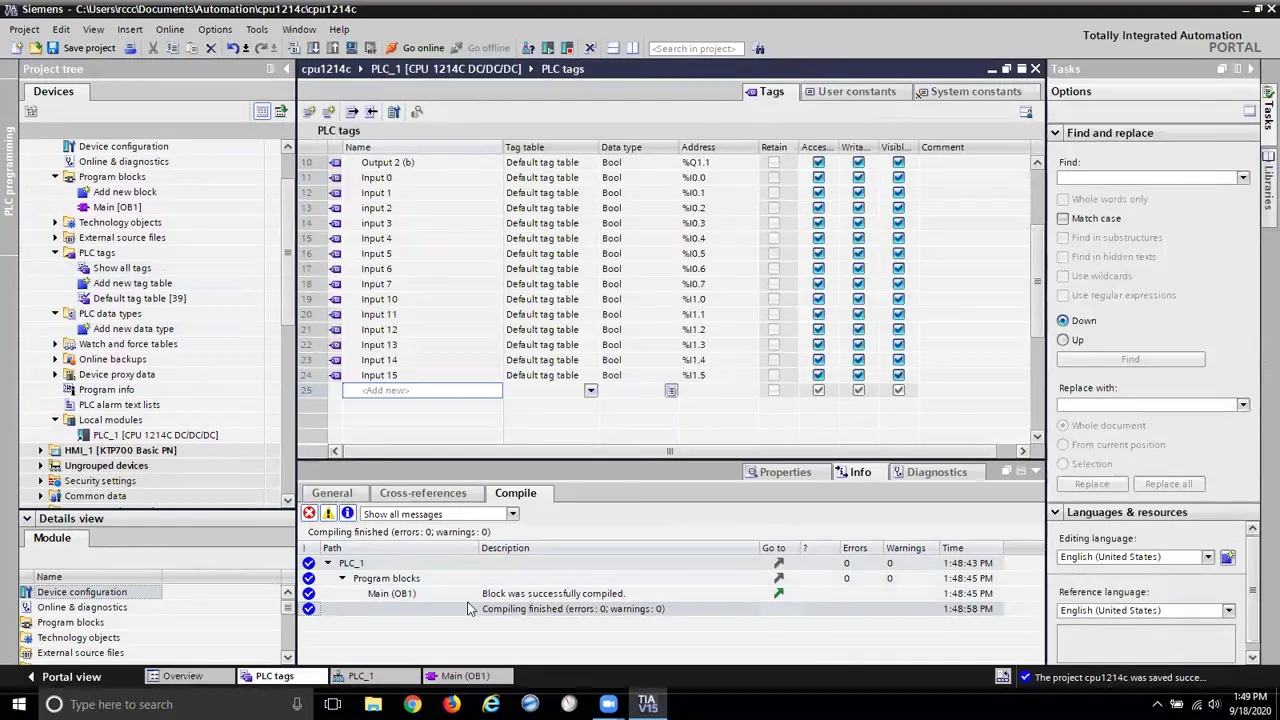Click the Add new tag name field
This screenshot has height=720, width=1280.
pyautogui.click(x=422, y=390)
